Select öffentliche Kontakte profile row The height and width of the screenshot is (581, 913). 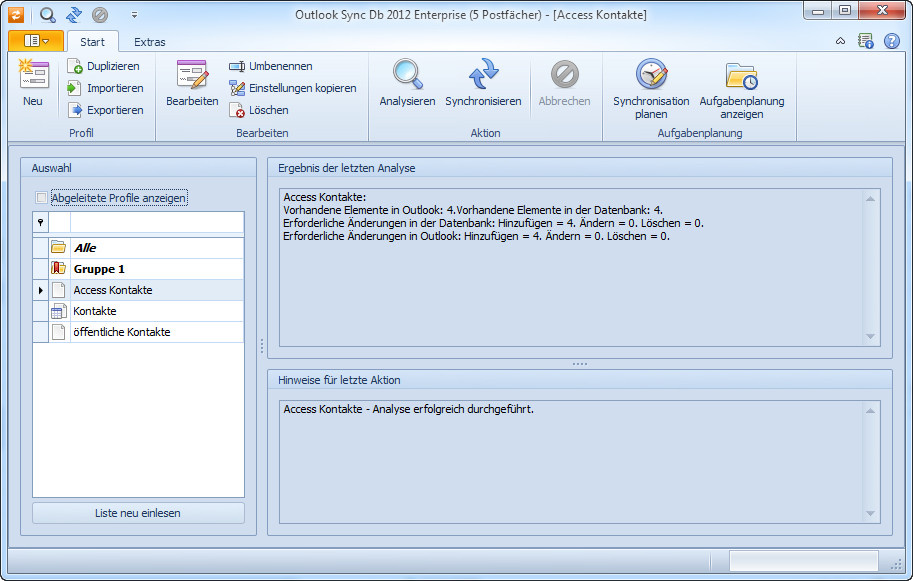(139, 332)
